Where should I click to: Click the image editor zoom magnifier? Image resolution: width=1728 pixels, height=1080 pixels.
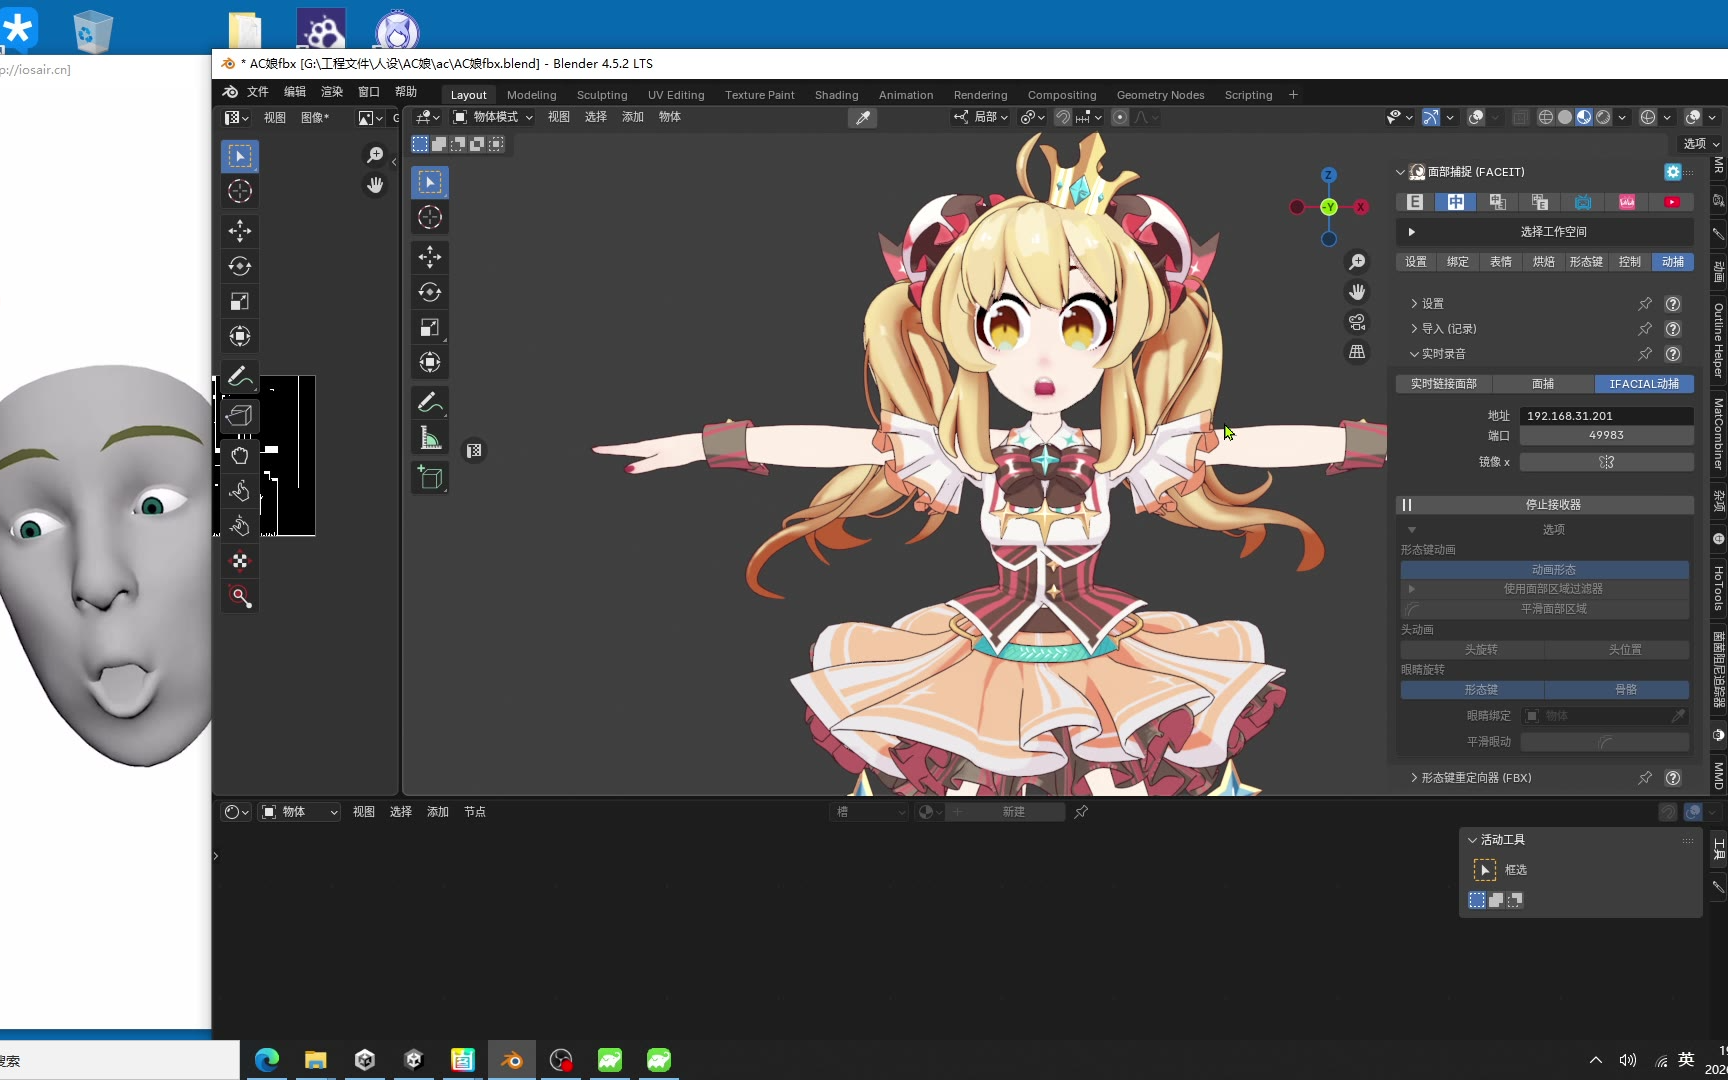375,155
